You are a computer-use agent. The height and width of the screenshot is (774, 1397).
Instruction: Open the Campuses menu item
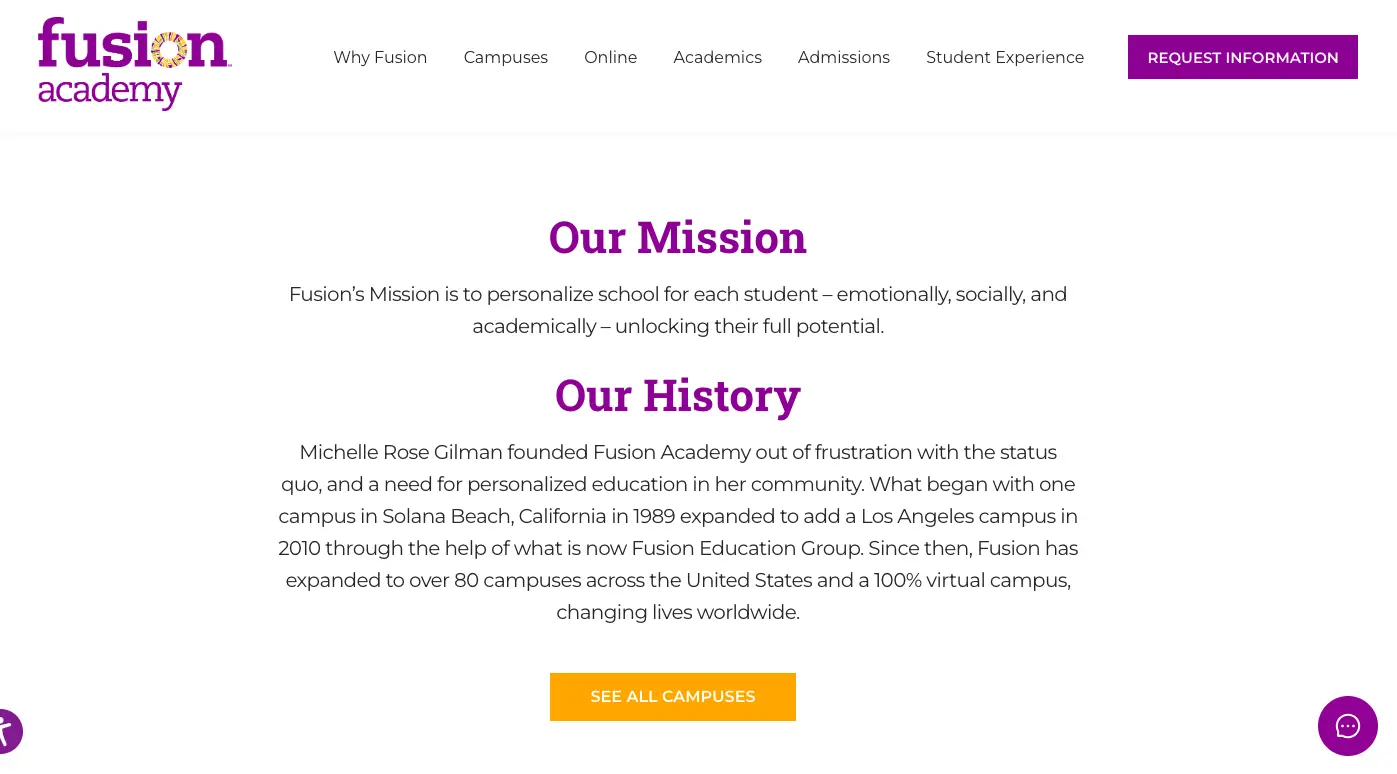pyautogui.click(x=505, y=58)
